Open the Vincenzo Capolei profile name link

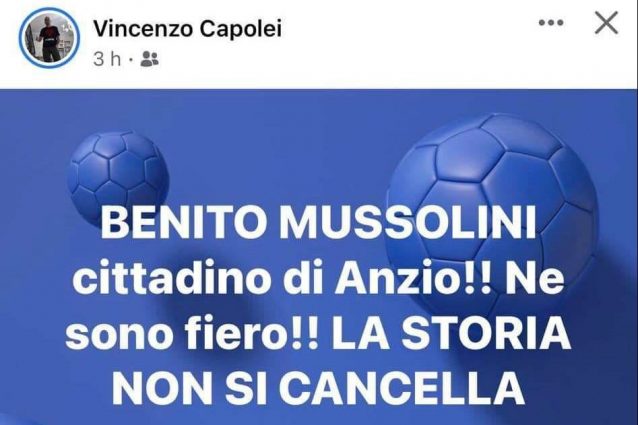(188, 28)
